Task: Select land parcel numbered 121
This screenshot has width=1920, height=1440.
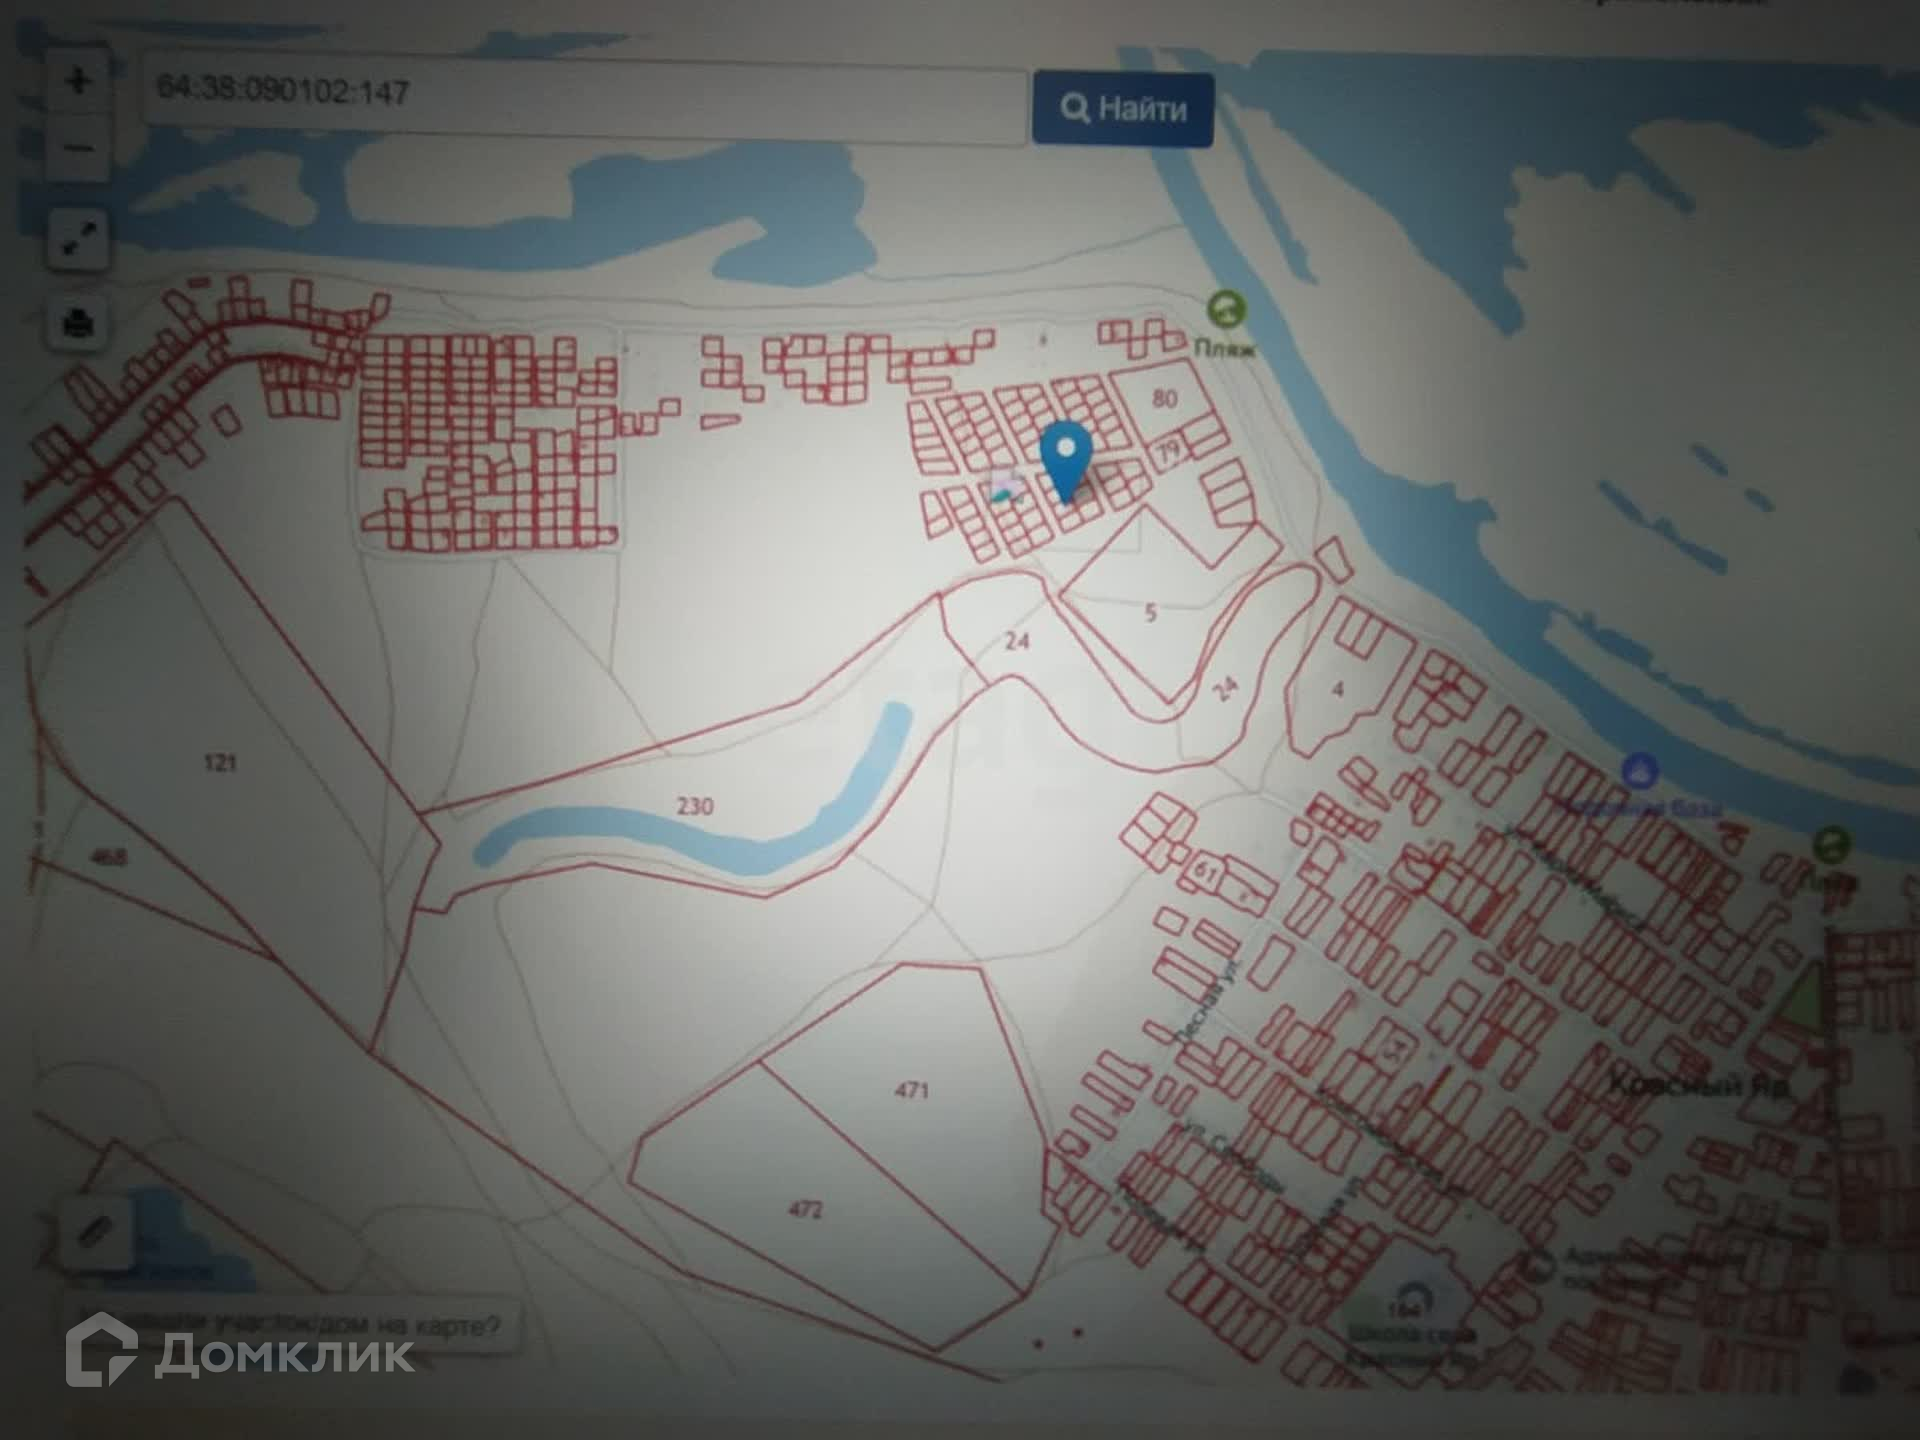Action: tap(219, 764)
